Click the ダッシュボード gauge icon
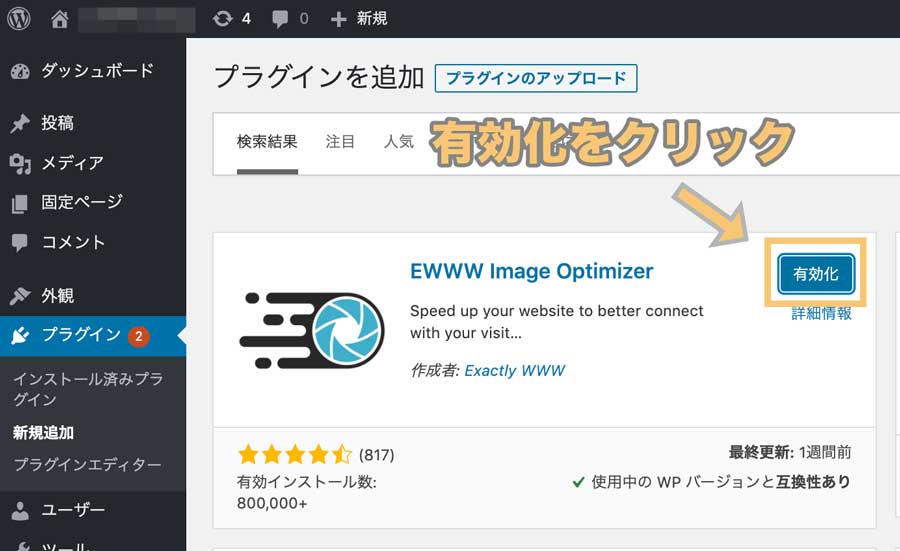Screen dimensions: 900x551 20,71
